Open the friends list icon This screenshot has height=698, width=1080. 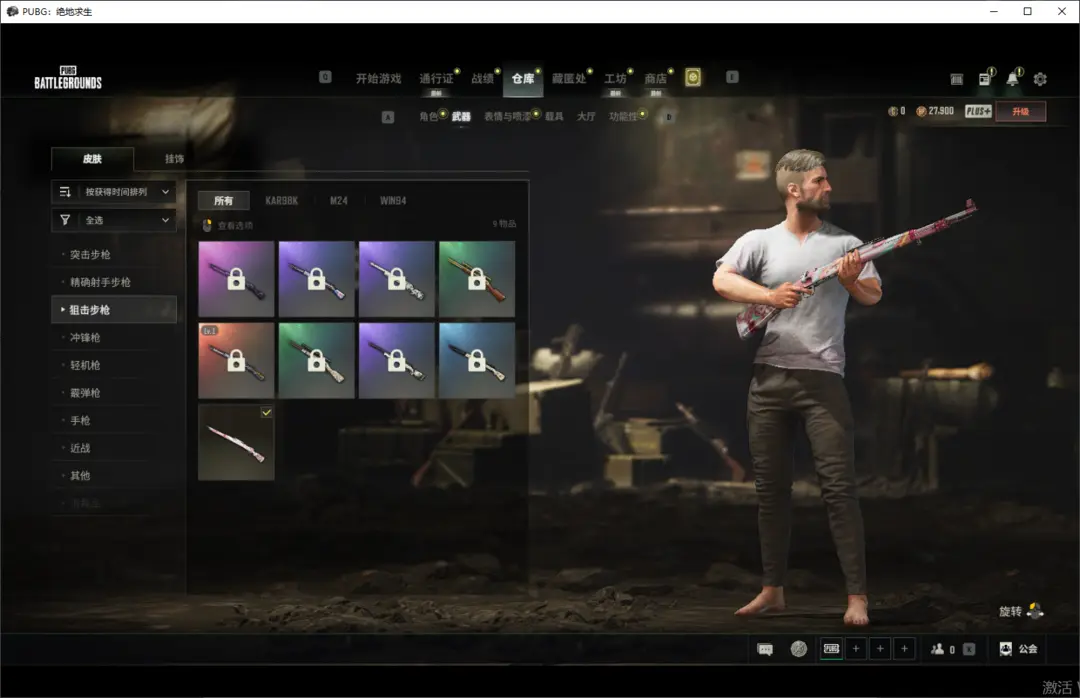pos(937,649)
